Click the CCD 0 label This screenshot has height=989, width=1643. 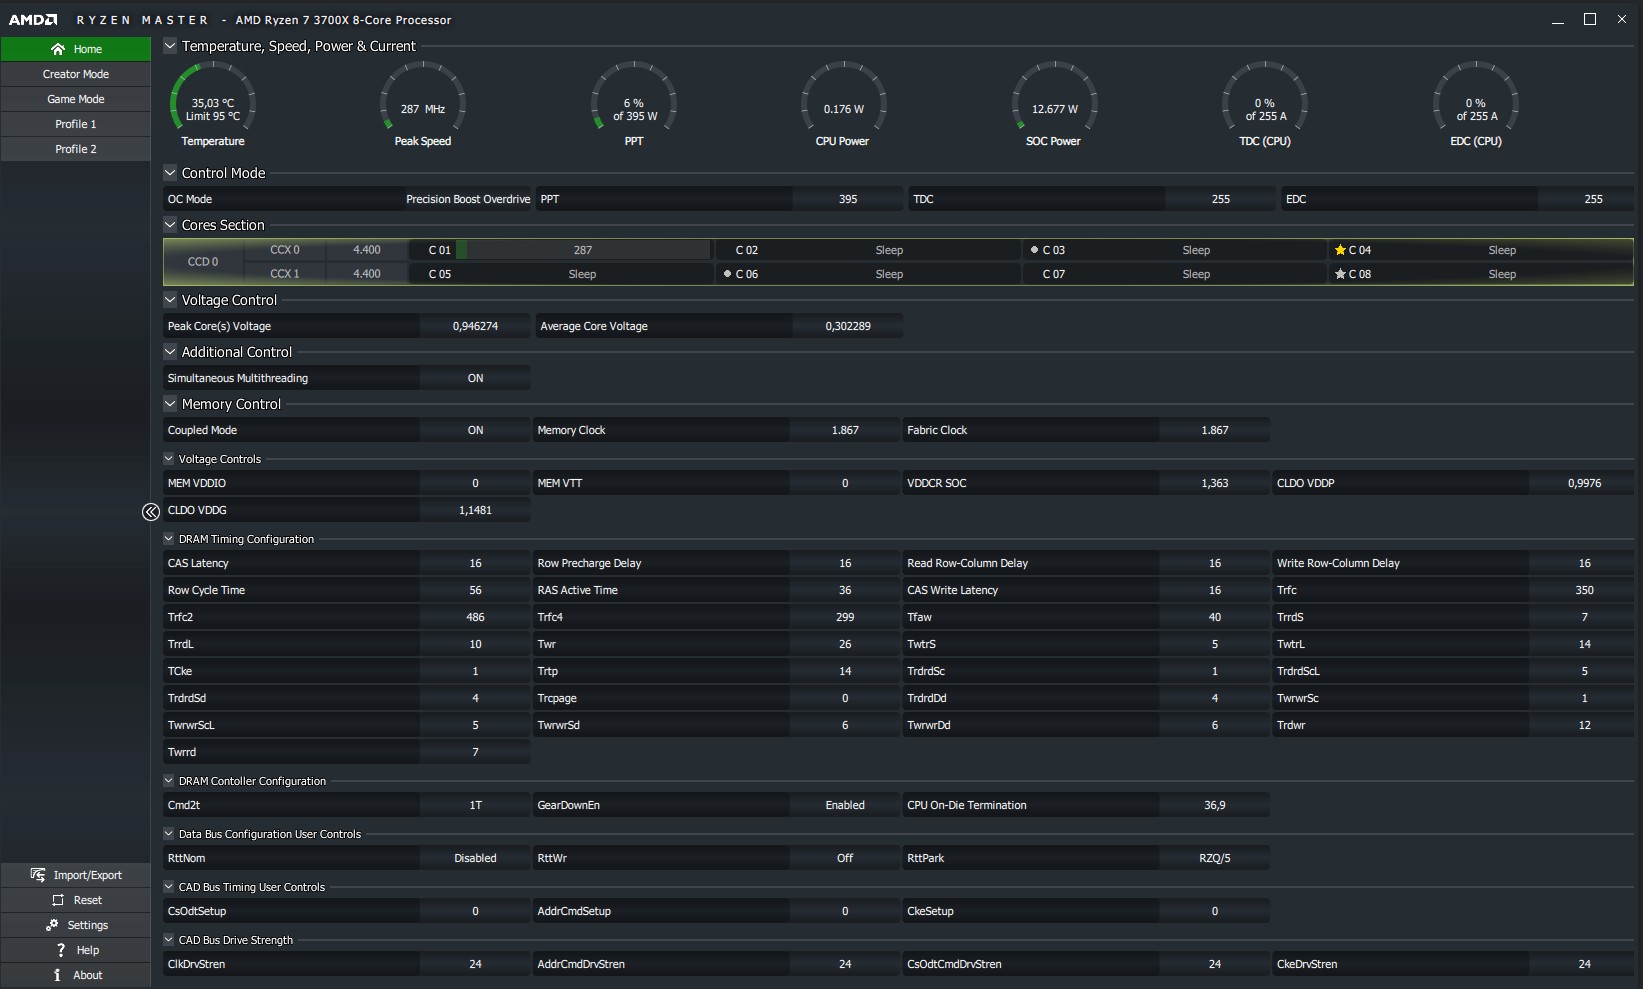pyautogui.click(x=203, y=262)
